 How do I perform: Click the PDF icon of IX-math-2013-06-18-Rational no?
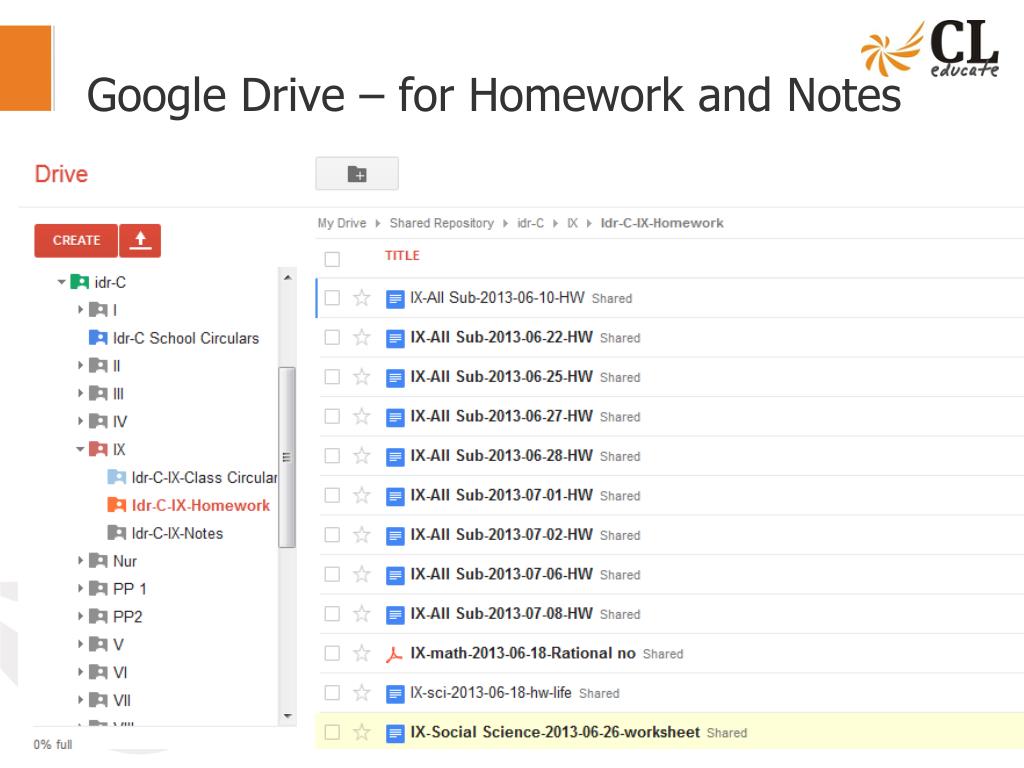click(394, 654)
